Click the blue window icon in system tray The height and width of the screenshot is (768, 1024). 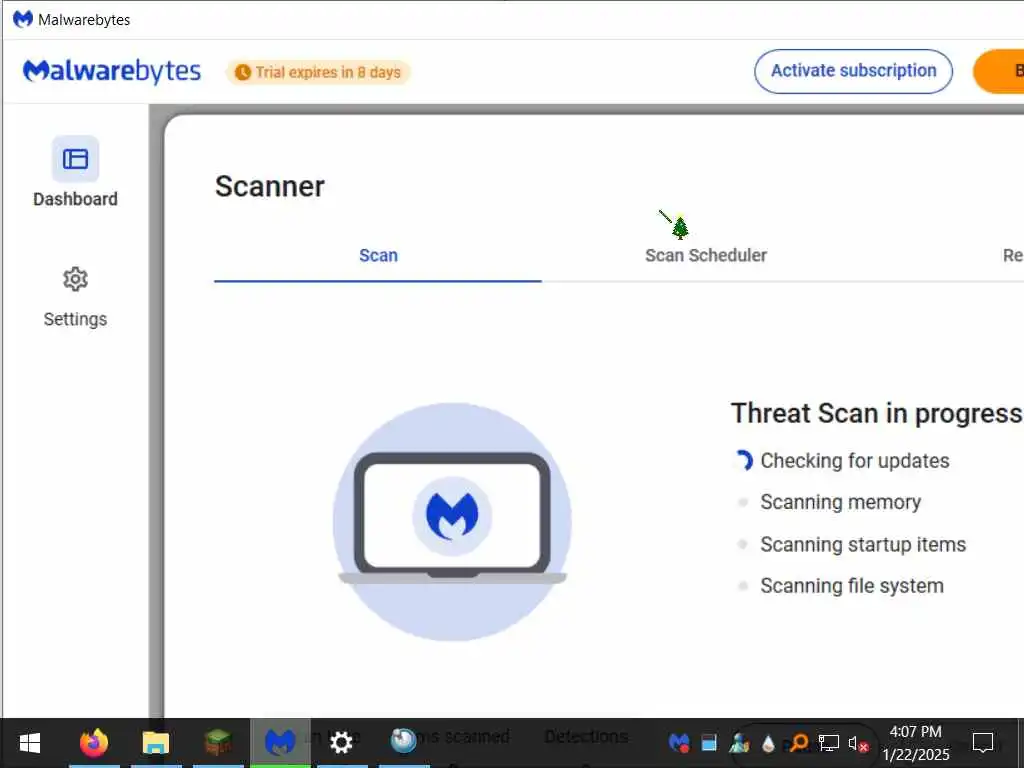tap(709, 743)
